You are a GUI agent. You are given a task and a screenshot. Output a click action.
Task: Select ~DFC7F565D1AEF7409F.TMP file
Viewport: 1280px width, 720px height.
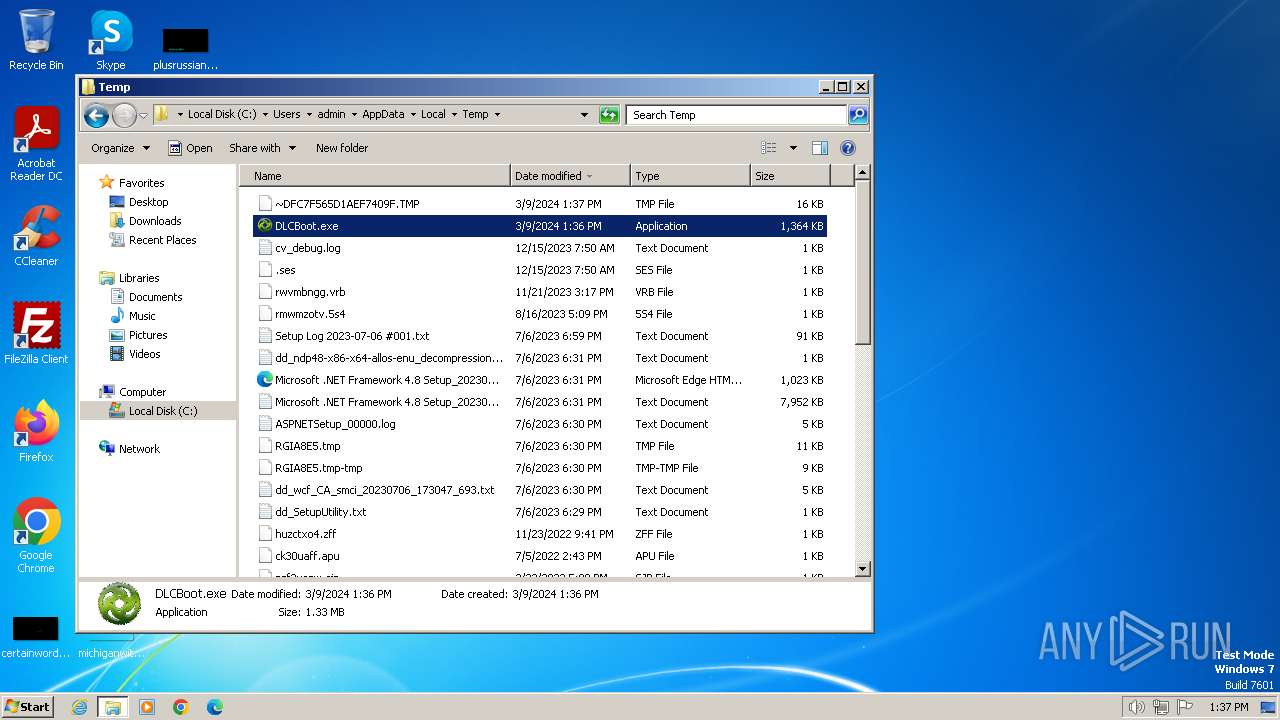[540, 204]
